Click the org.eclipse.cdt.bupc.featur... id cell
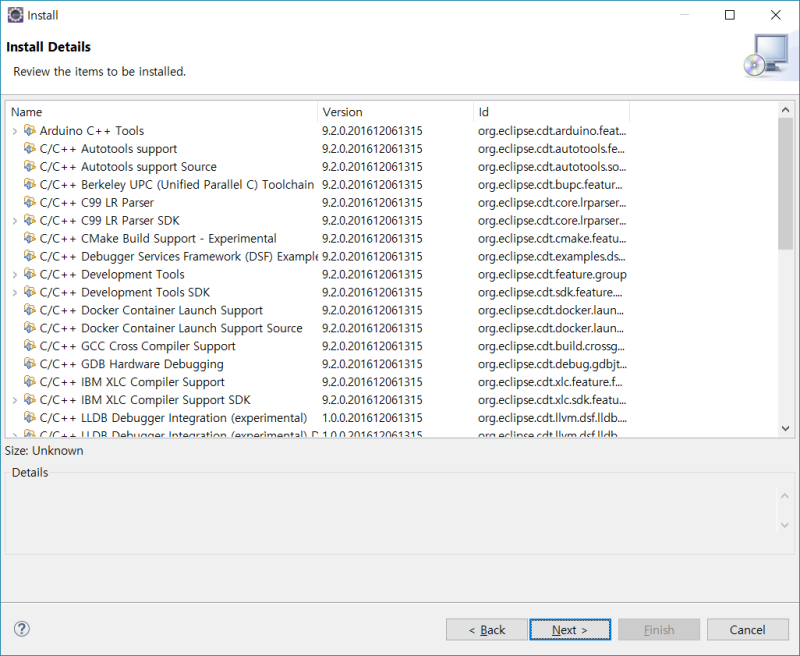Screen dimensions: 800x656 (550, 184)
